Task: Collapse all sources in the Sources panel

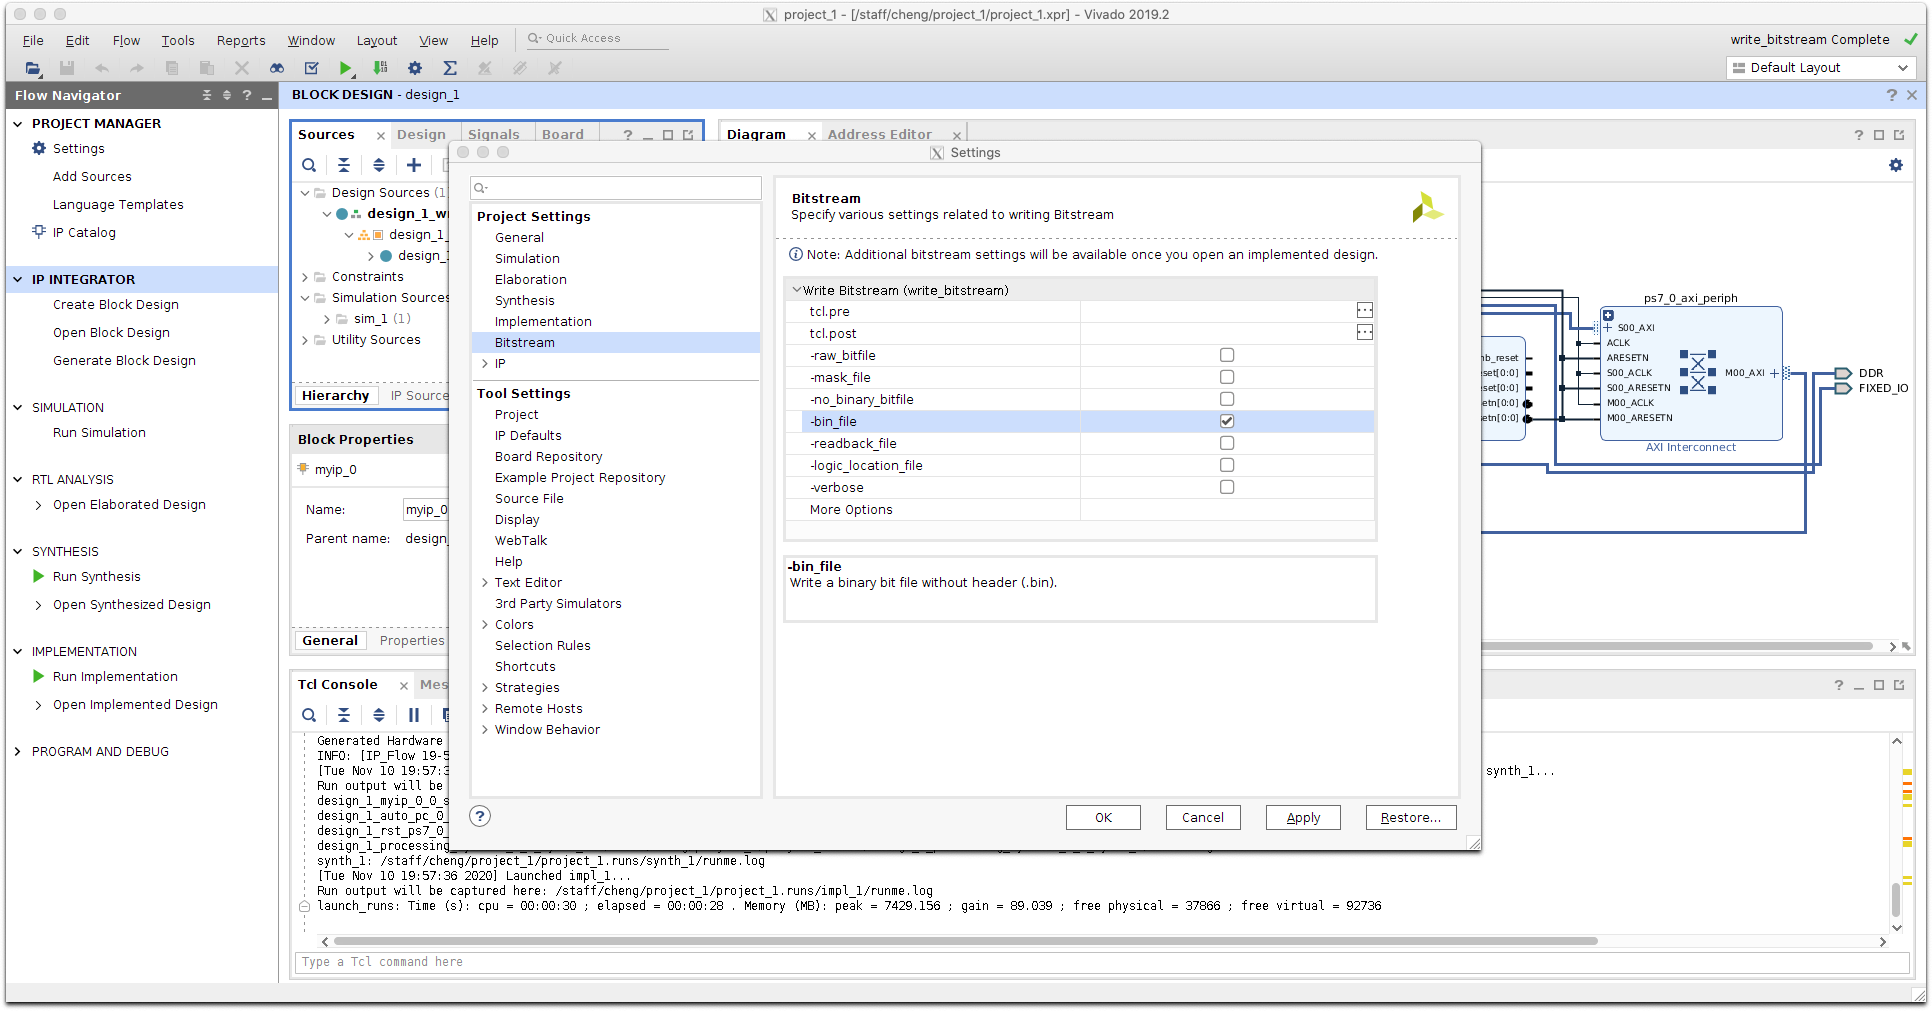Action: (x=344, y=165)
